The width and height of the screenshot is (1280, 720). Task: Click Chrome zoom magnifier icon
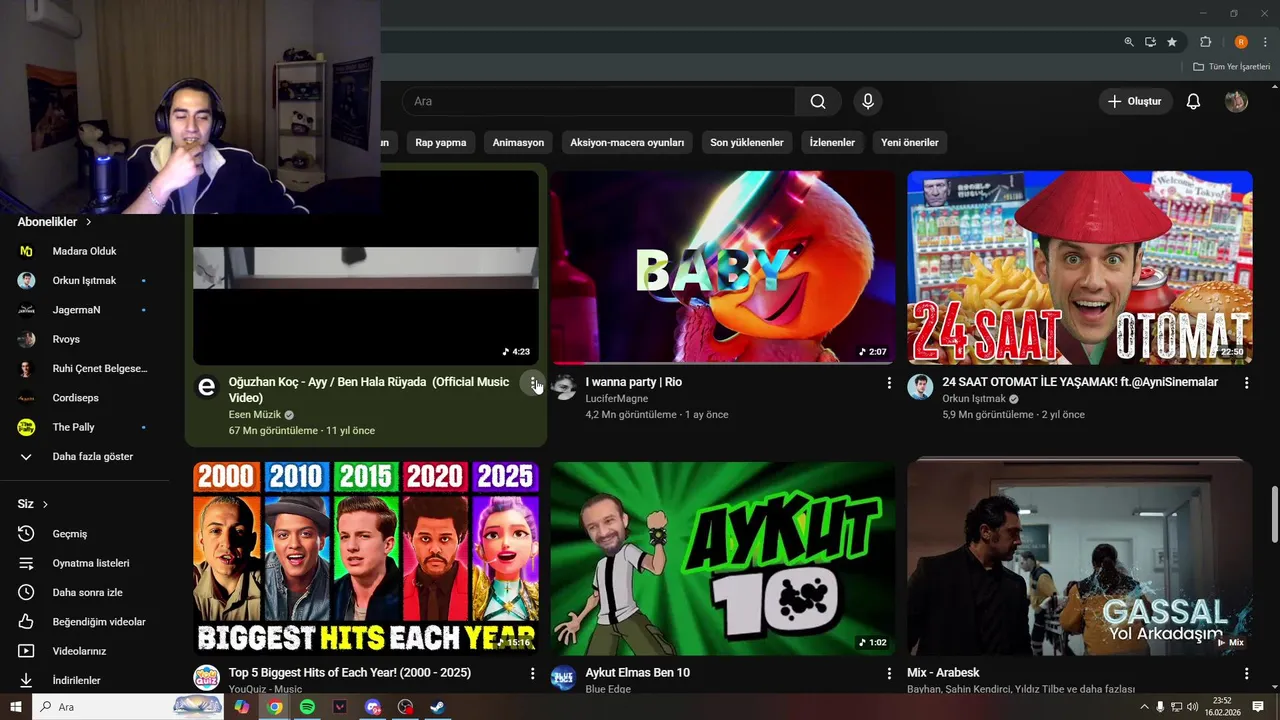tap(1129, 42)
